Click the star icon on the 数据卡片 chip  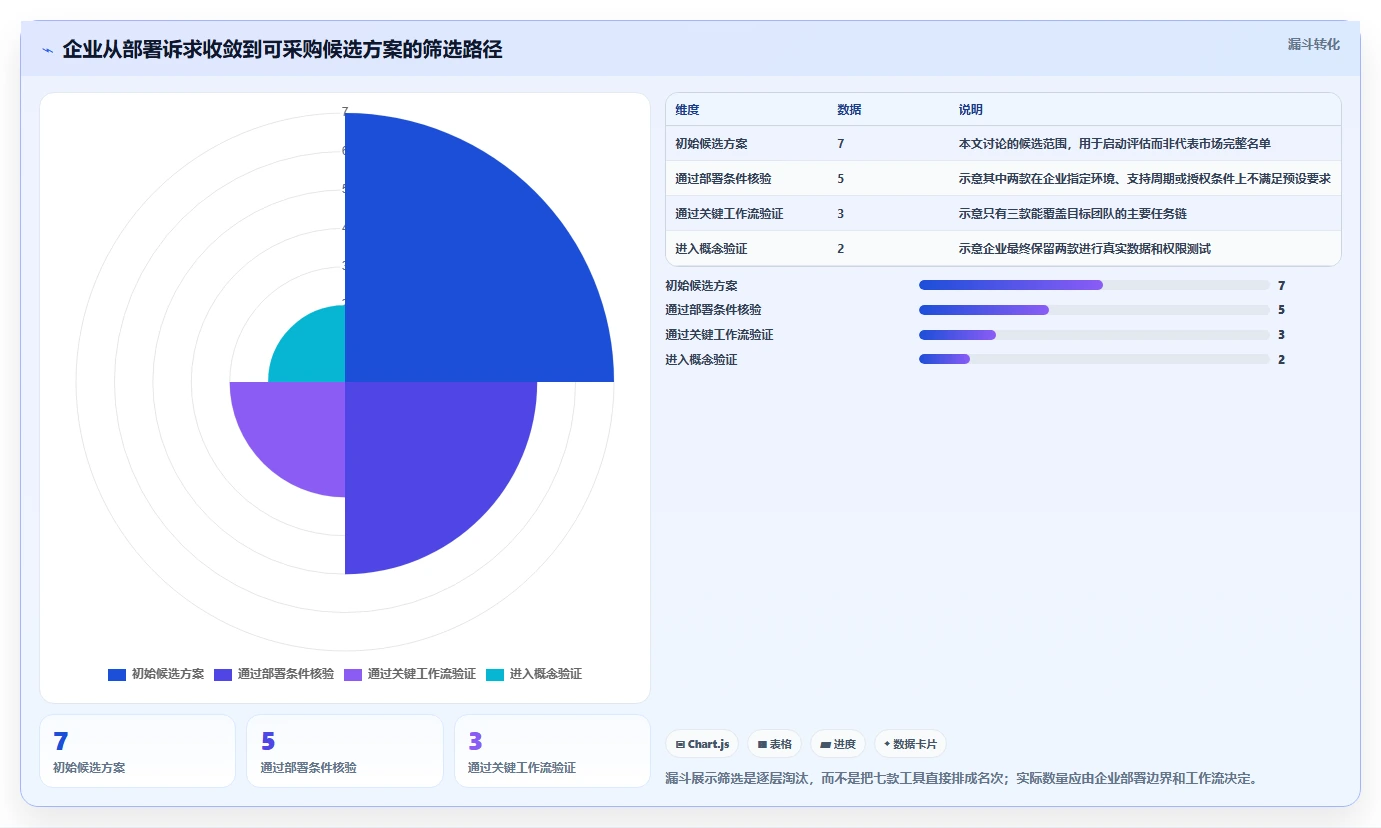coord(887,744)
